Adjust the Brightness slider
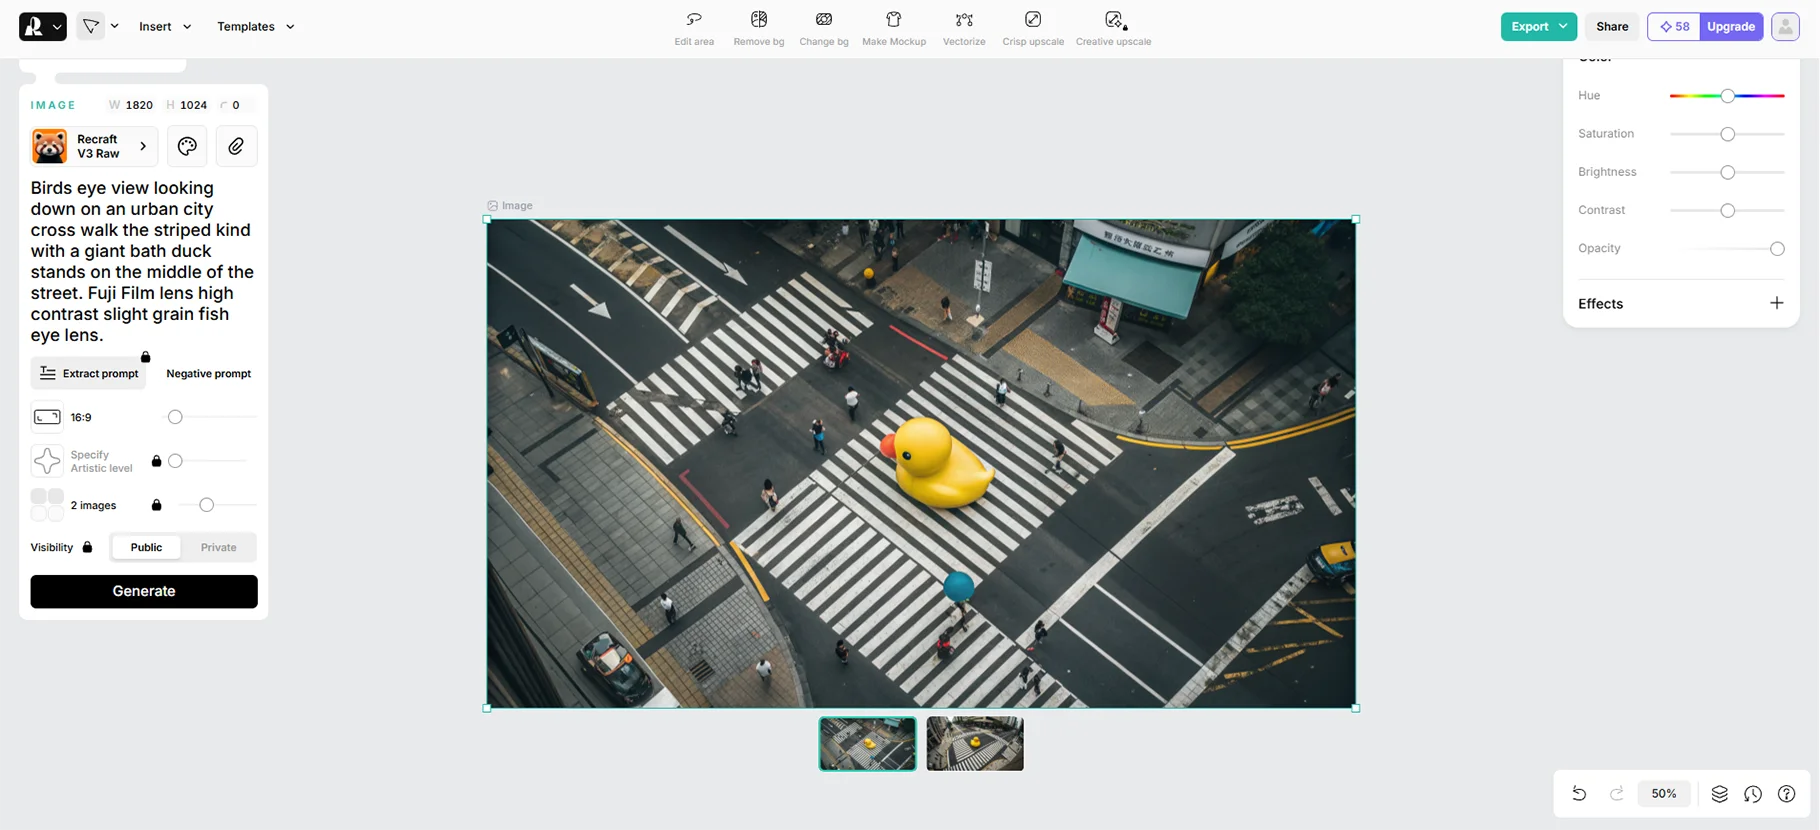 (1727, 172)
